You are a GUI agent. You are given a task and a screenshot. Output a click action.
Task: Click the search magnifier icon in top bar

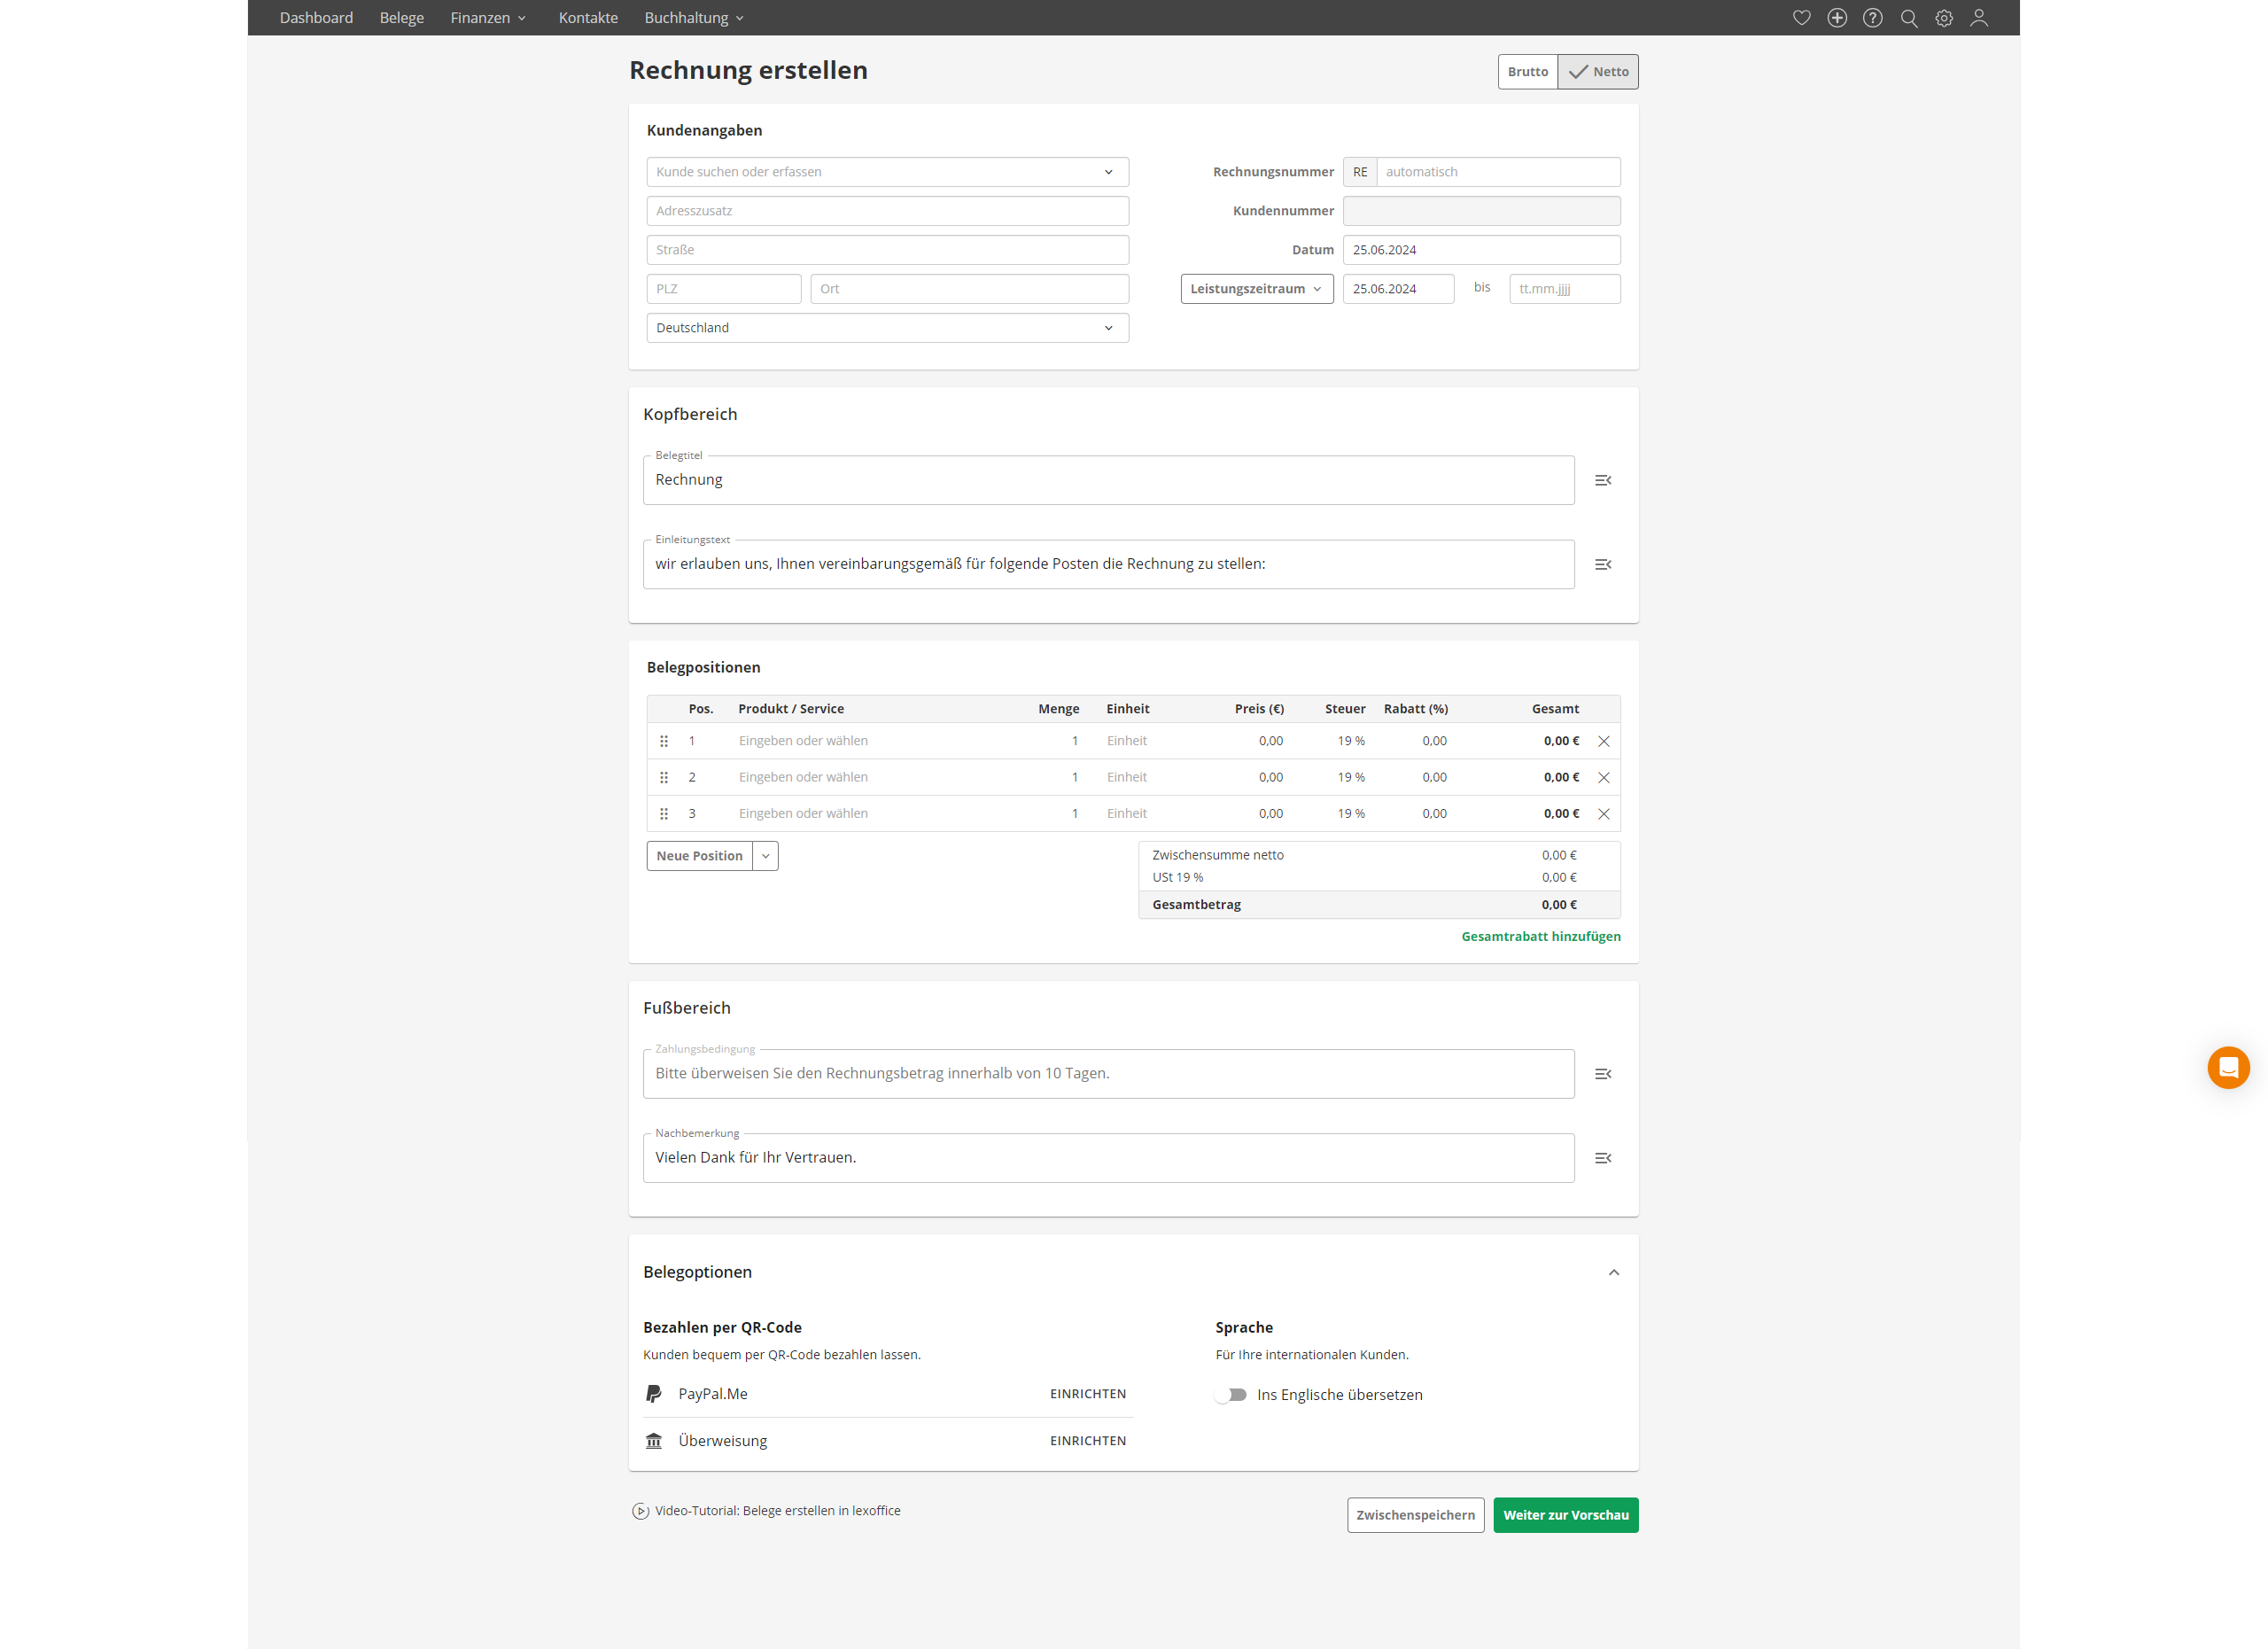pyautogui.click(x=1908, y=18)
